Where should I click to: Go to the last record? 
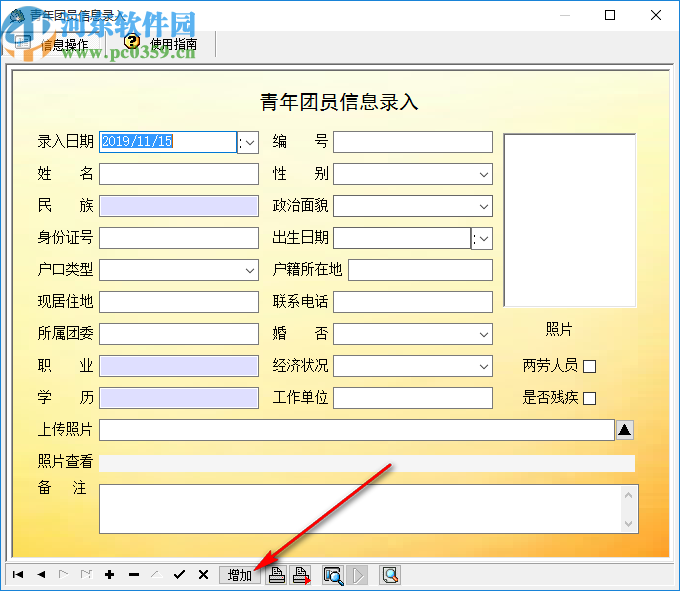[x=86, y=575]
